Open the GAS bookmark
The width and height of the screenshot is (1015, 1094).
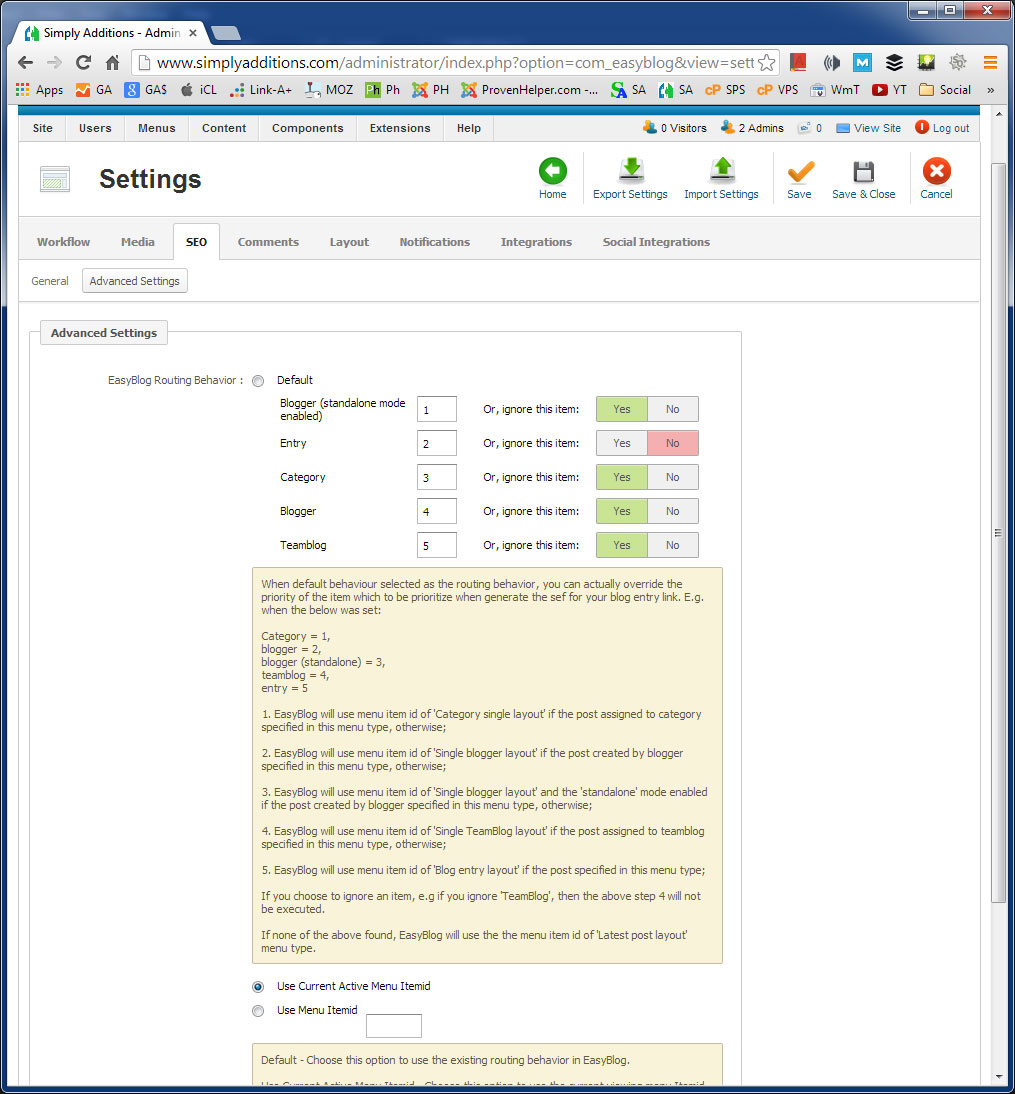(146, 90)
